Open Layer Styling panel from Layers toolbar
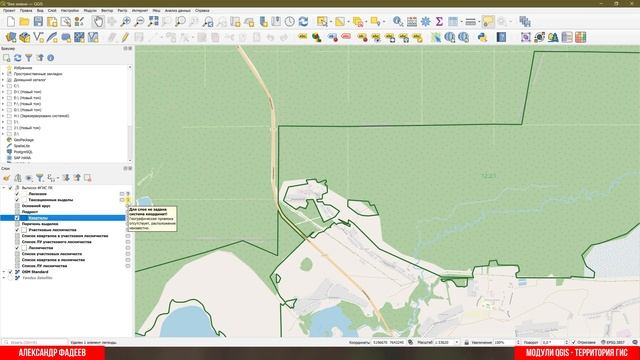The height and width of the screenshot is (360, 640). coord(7,178)
